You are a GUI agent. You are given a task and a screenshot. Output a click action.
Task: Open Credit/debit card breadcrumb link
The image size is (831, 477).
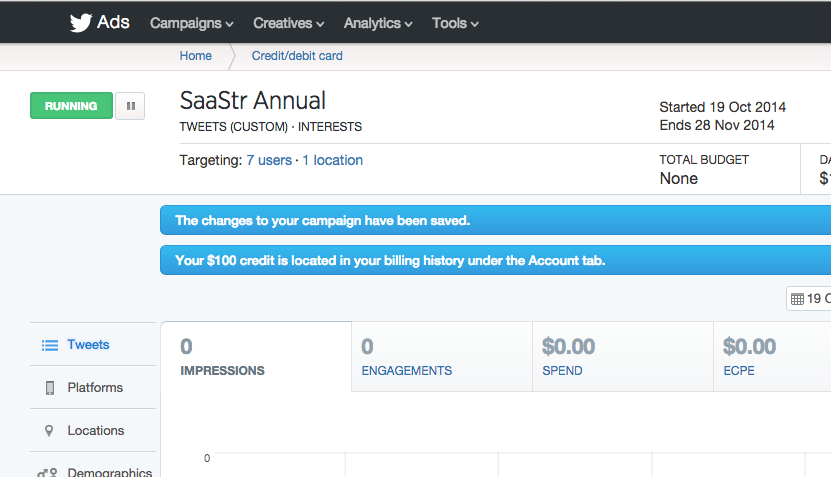pyautogui.click(x=297, y=56)
